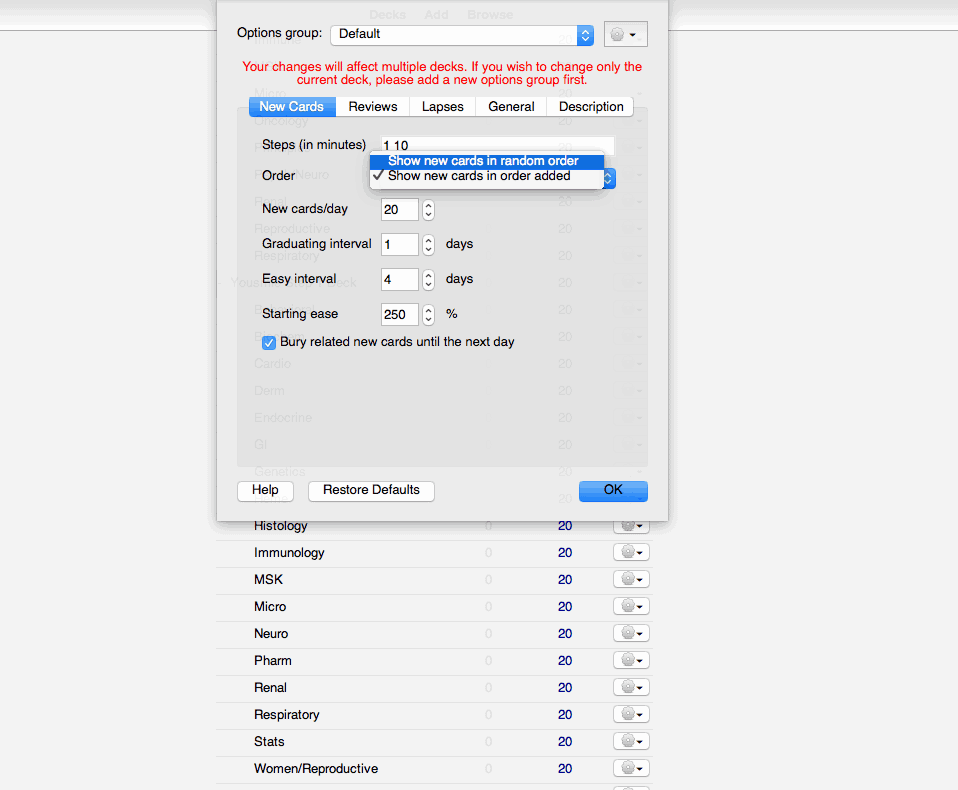Image resolution: width=958 pixels, height=790 pixels.
Task: Open gear menu for Immunology deck
Action: point(631,552)
